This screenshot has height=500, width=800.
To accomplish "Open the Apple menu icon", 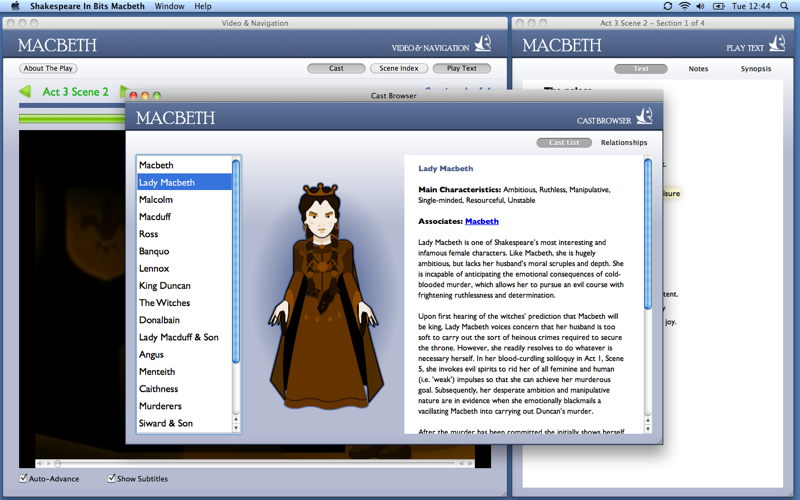I will pyautogui.click(x=15, y=6).
